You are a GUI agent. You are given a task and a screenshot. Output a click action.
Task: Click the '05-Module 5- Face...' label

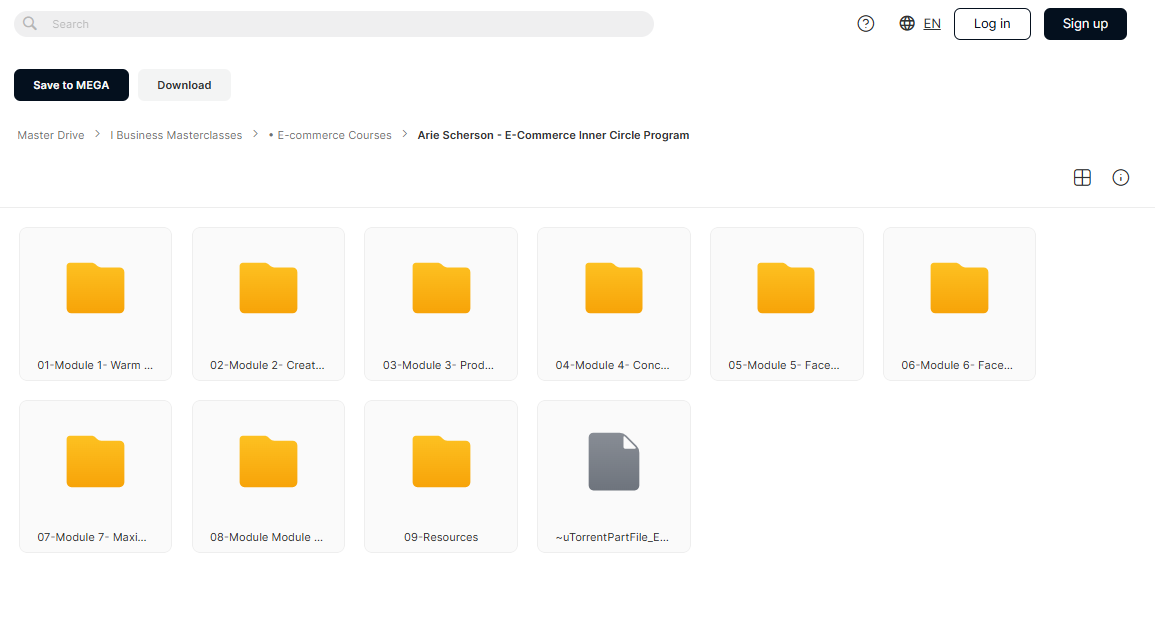(x=784, y=365)
